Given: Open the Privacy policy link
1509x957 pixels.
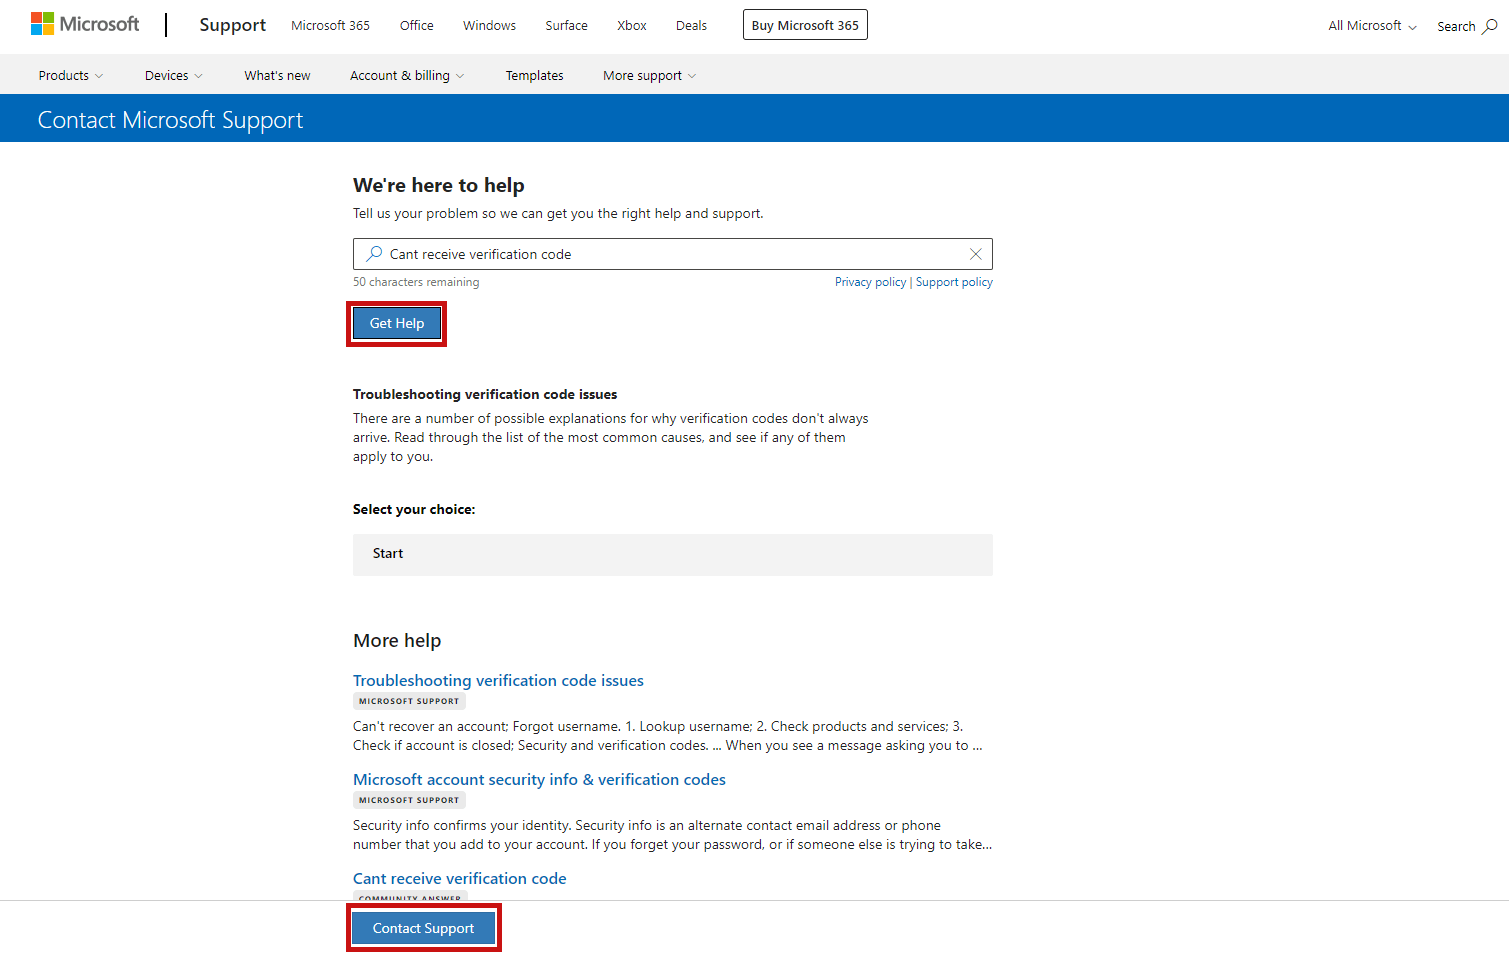Looking at the screenshot, I should click(x=870, y=282).
